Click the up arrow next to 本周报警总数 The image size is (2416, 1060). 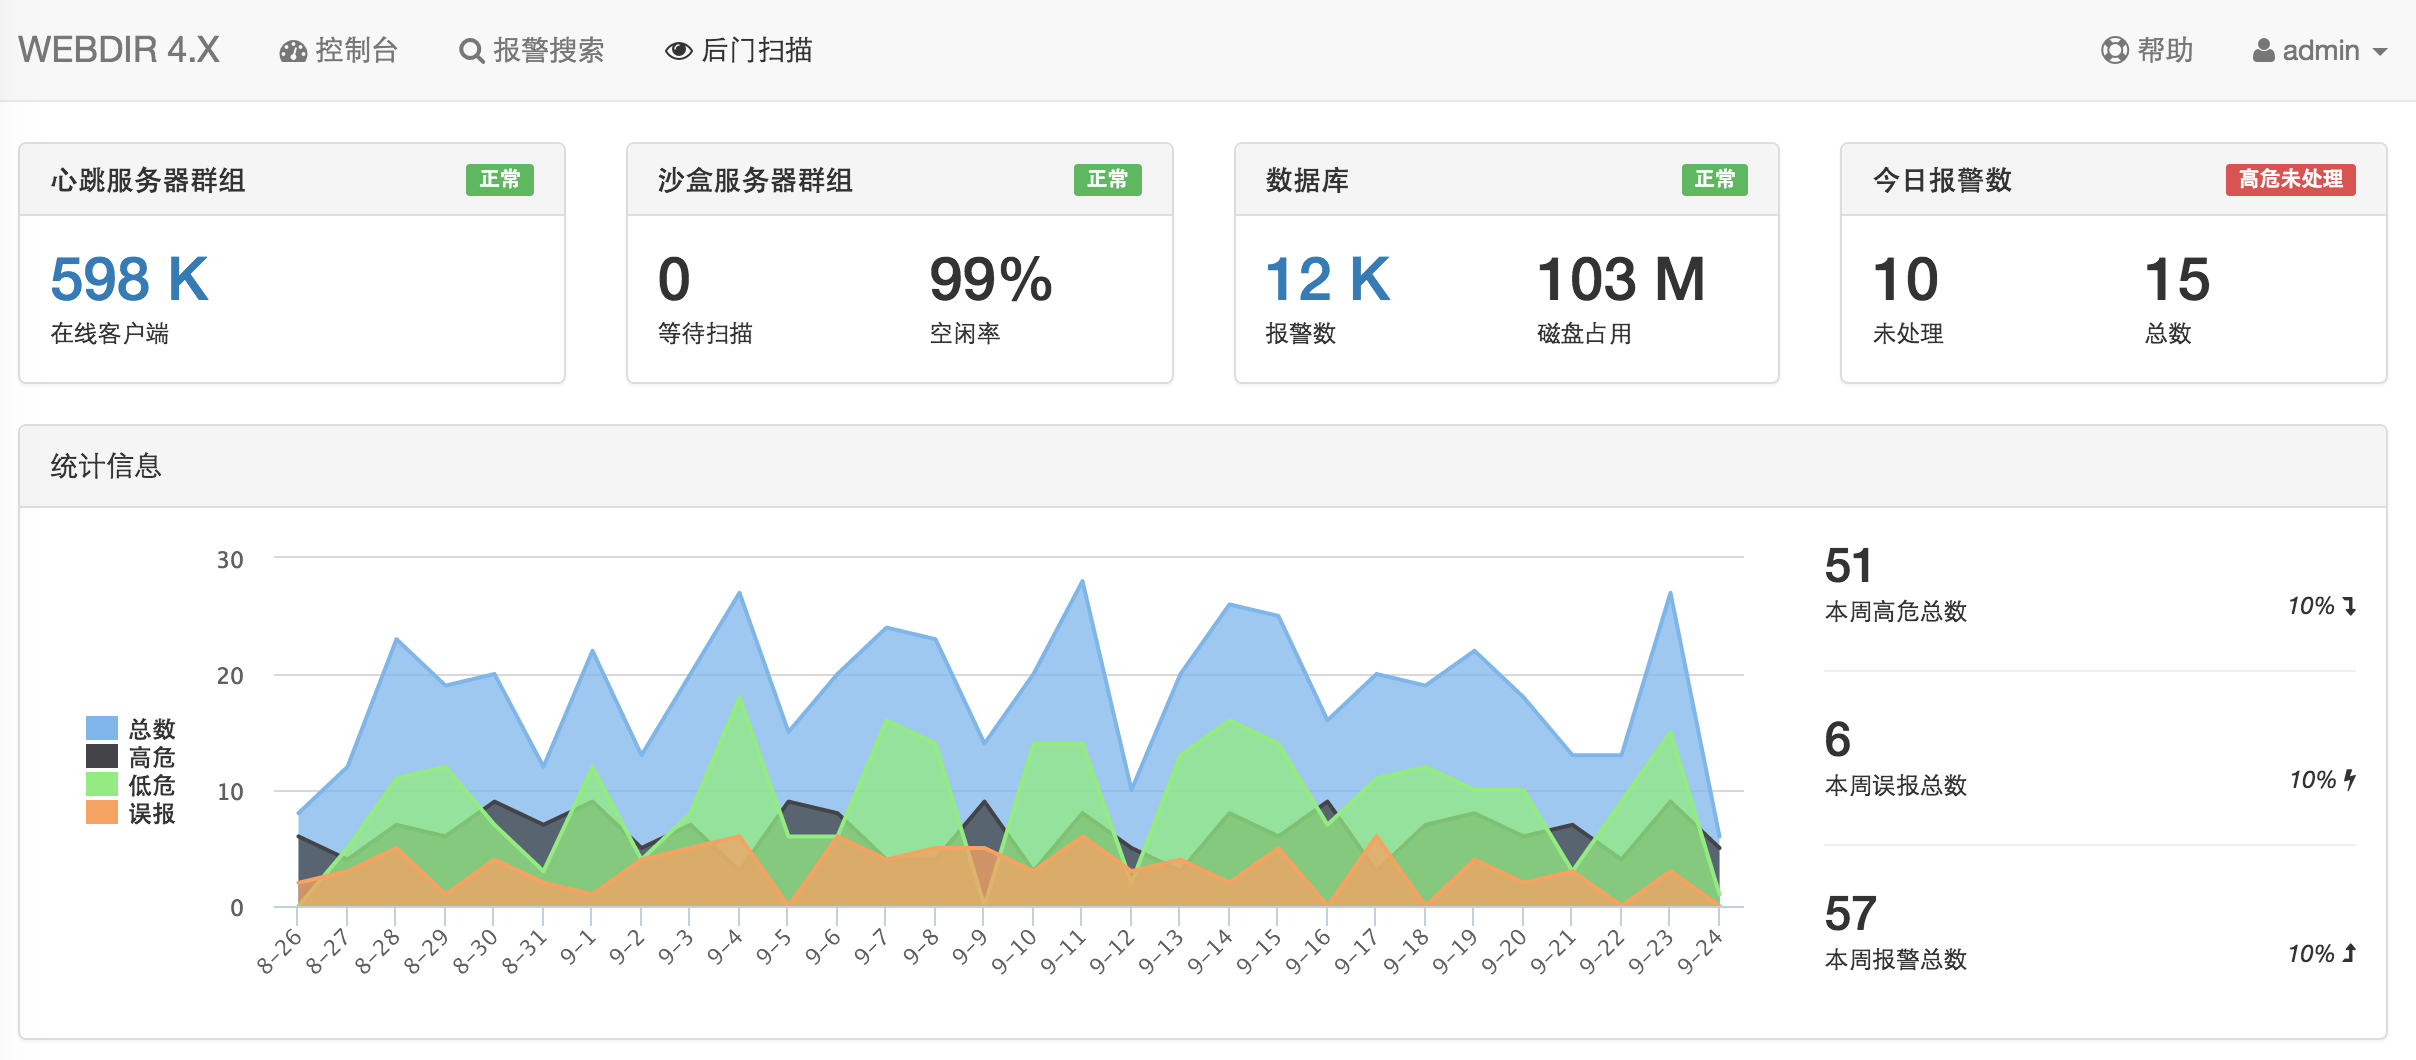point(2349,954)
